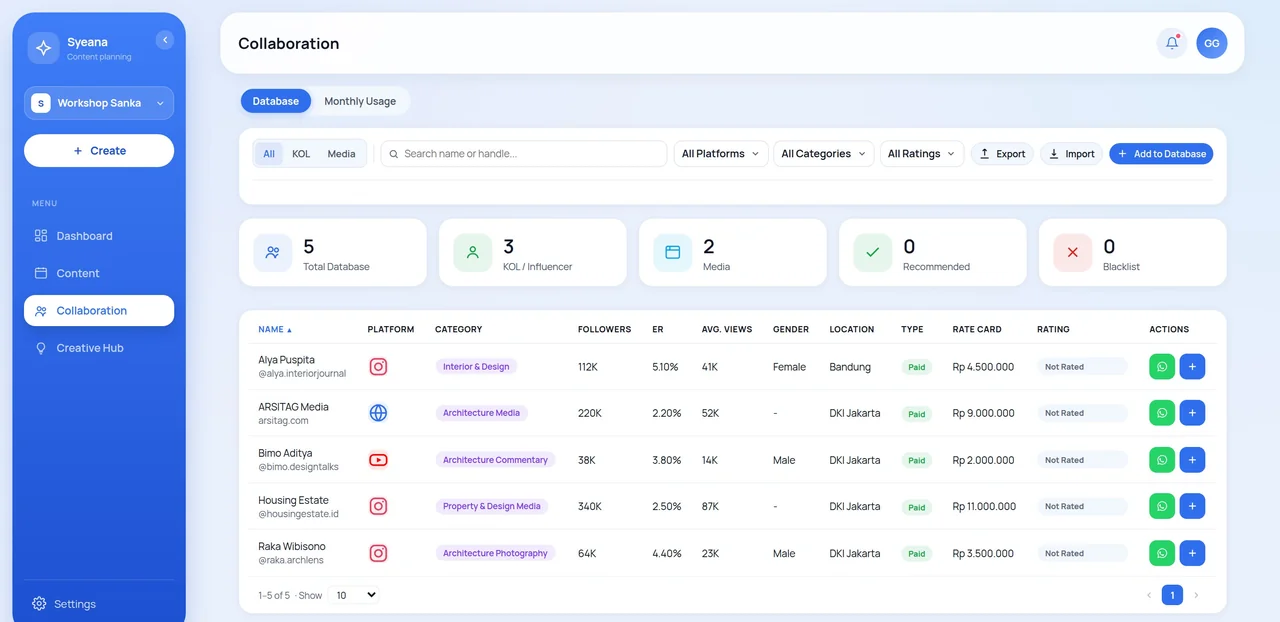
Task: Switch to the Monthly Usage tab
Action: click(x=360, y=101)
